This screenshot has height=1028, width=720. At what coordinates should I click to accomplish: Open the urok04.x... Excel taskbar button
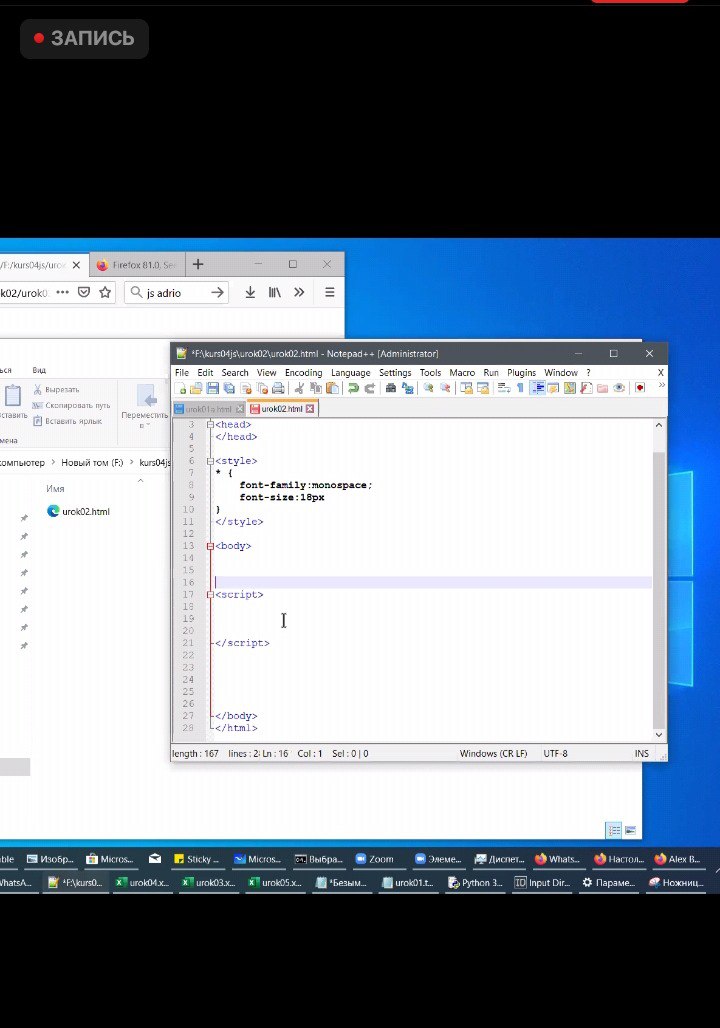coord(142,882)
